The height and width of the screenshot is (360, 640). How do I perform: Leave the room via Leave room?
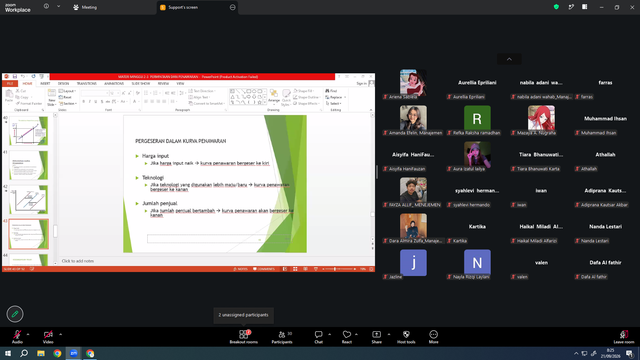[624, 337]
